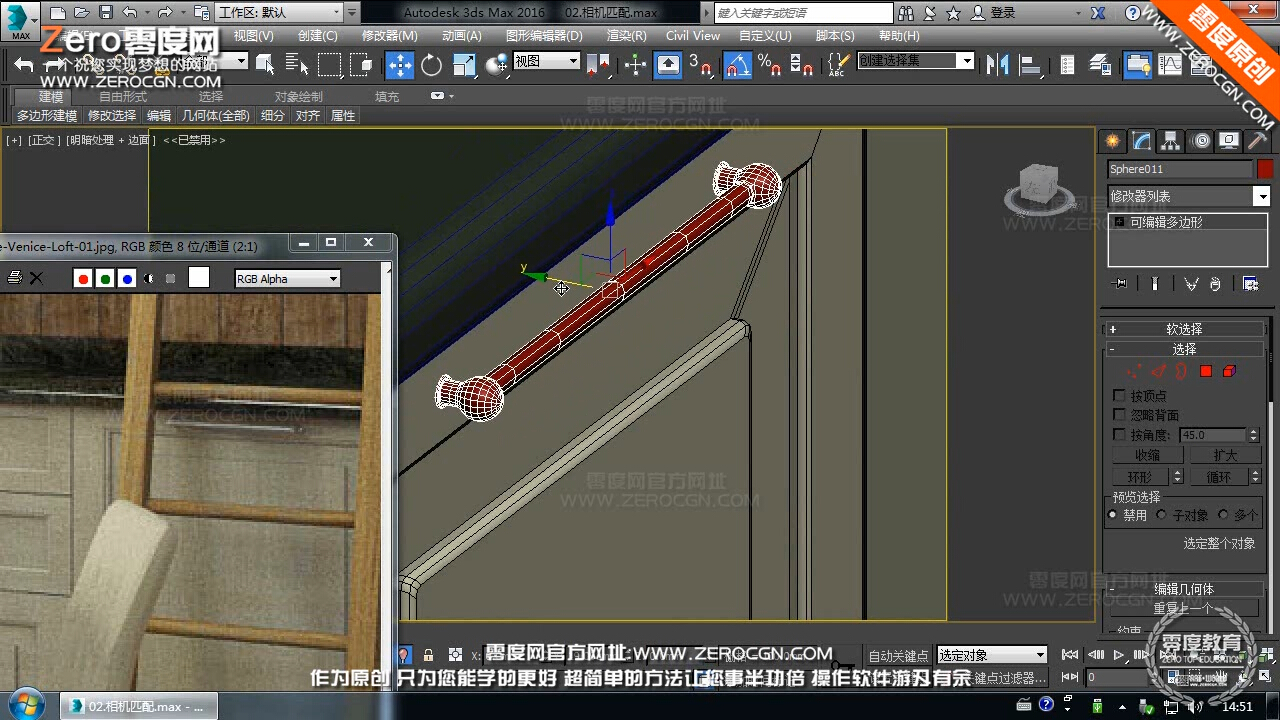
Task: Open the 创建(C) menu
Action: [x=317, y=35]
